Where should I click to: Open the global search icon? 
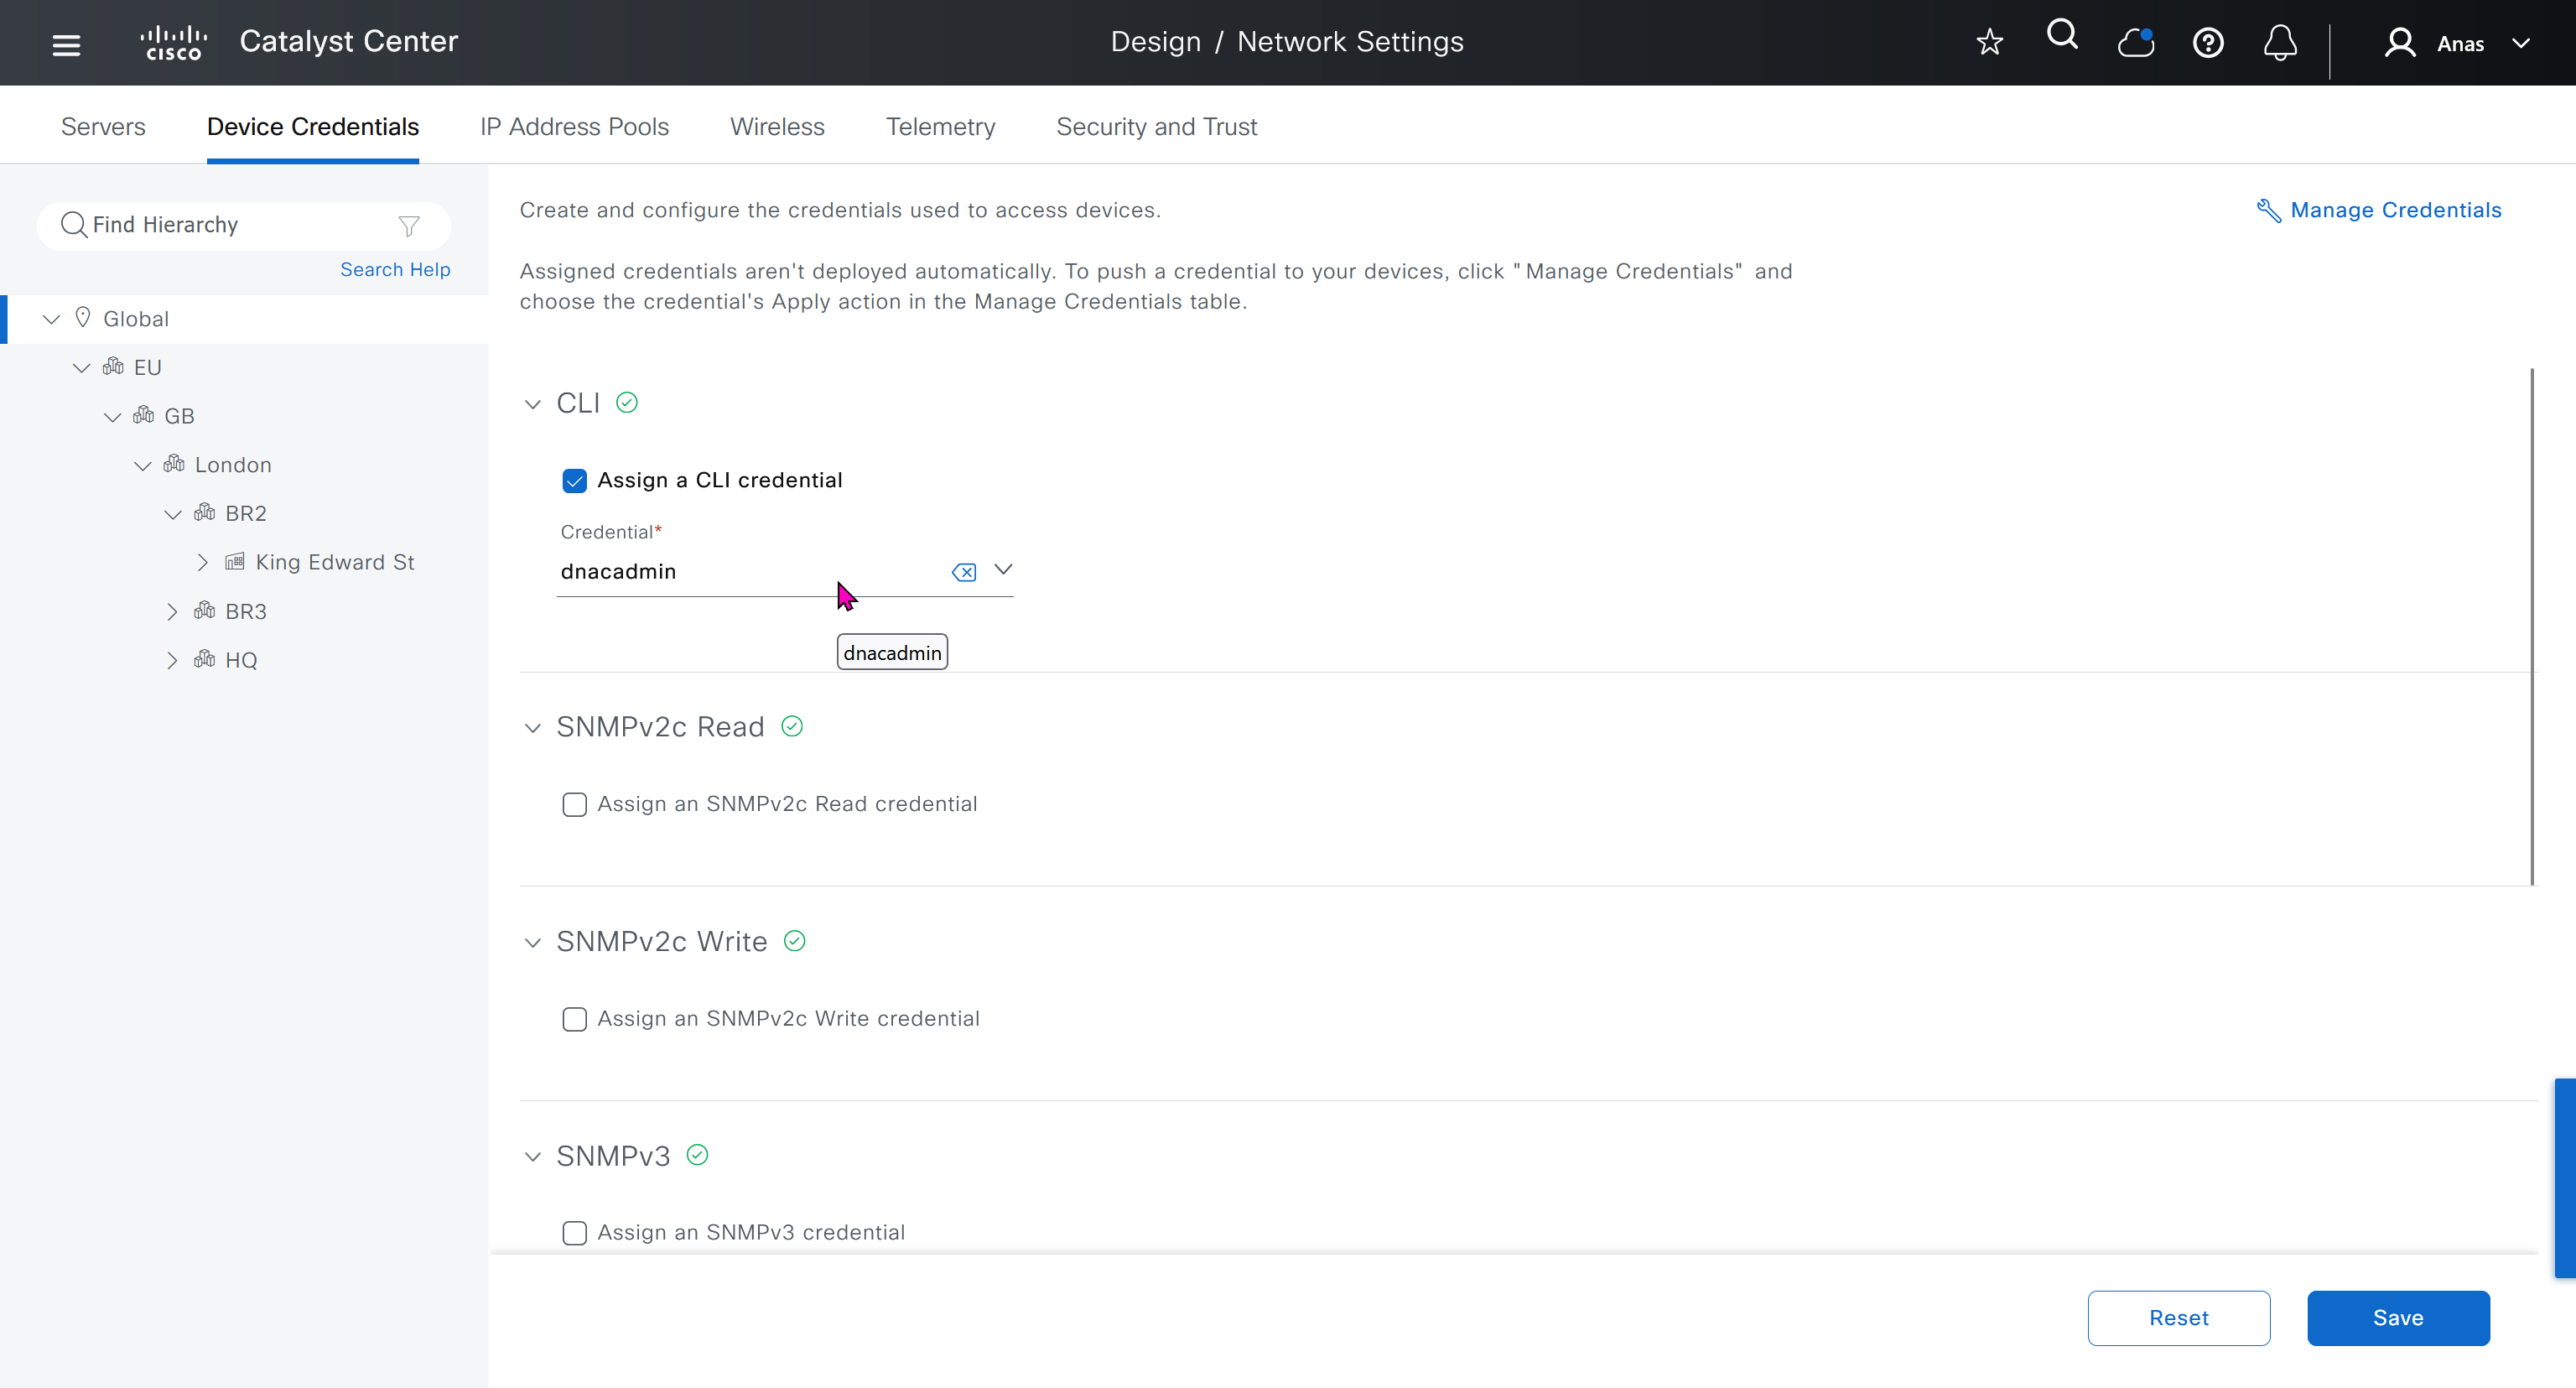(2062, 37)
